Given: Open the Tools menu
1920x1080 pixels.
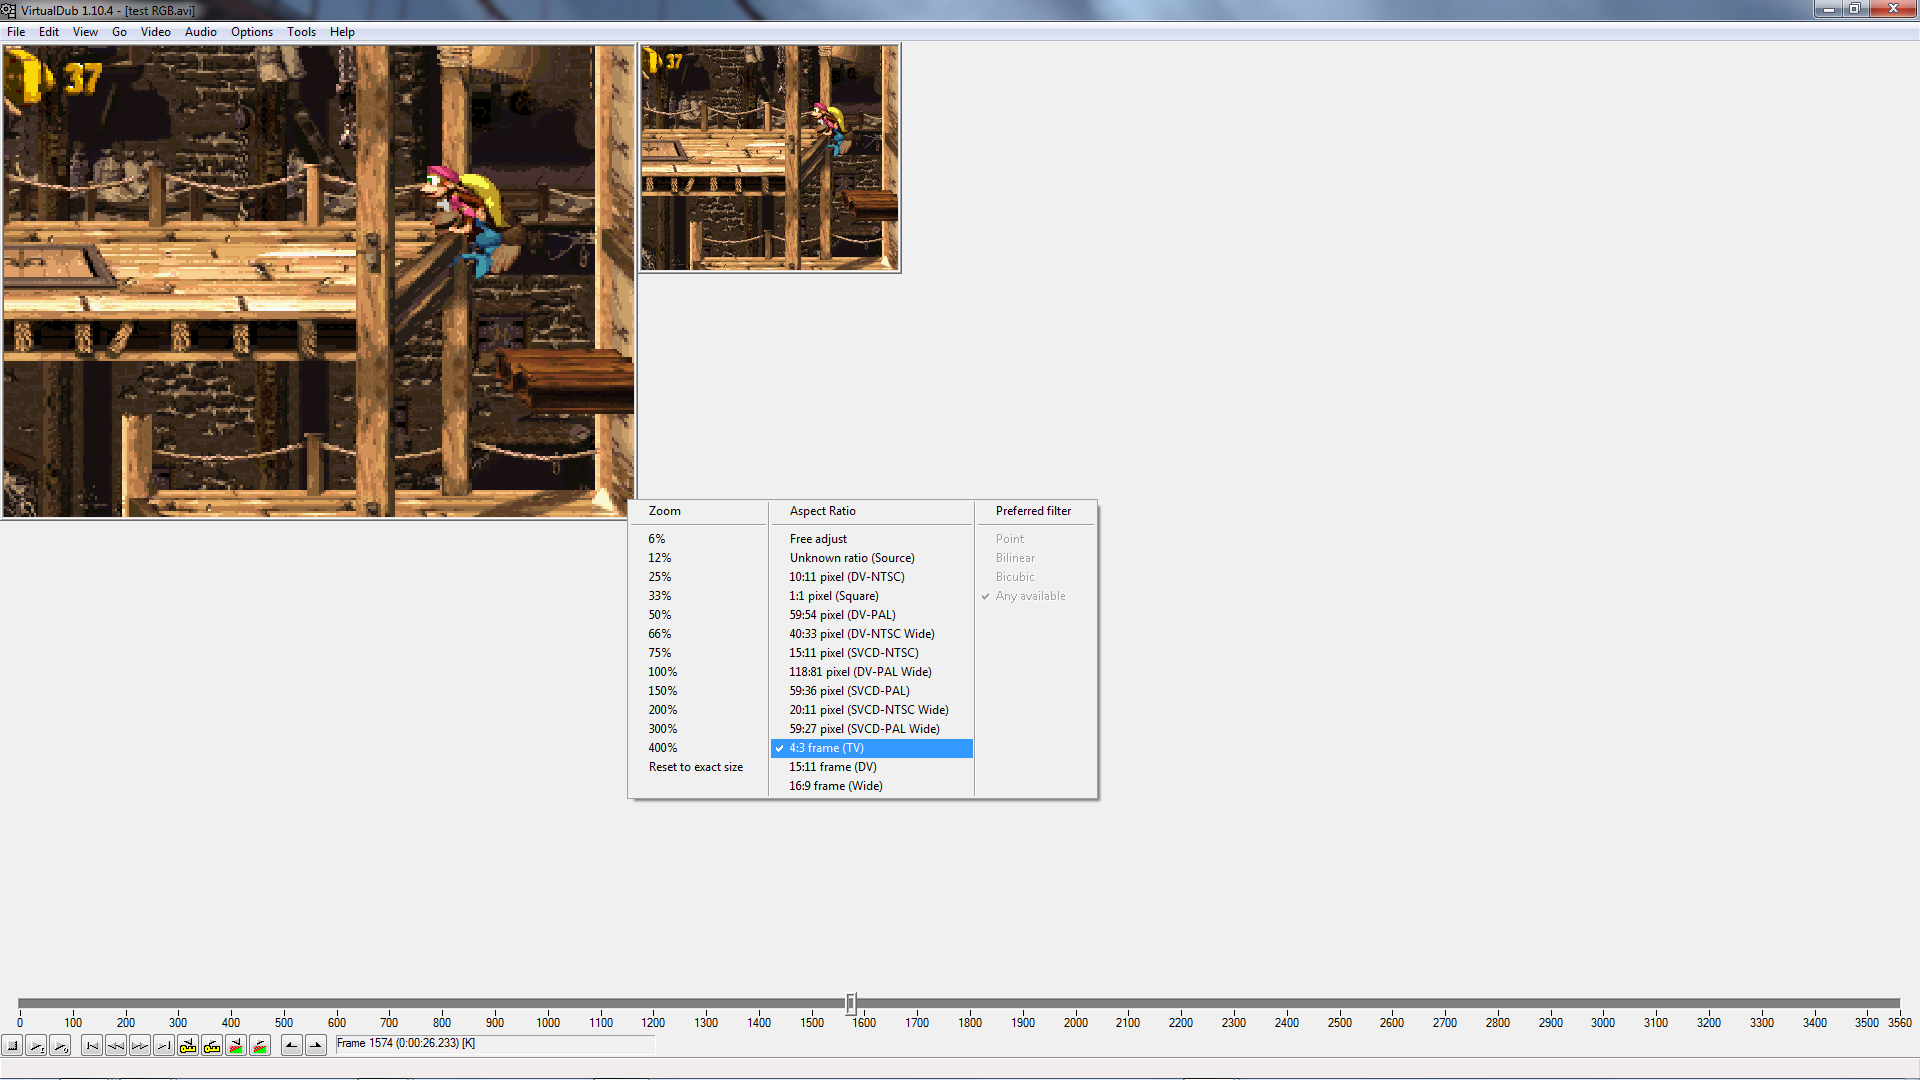Looking at the screenshot, I should click(x=301, y=32).
